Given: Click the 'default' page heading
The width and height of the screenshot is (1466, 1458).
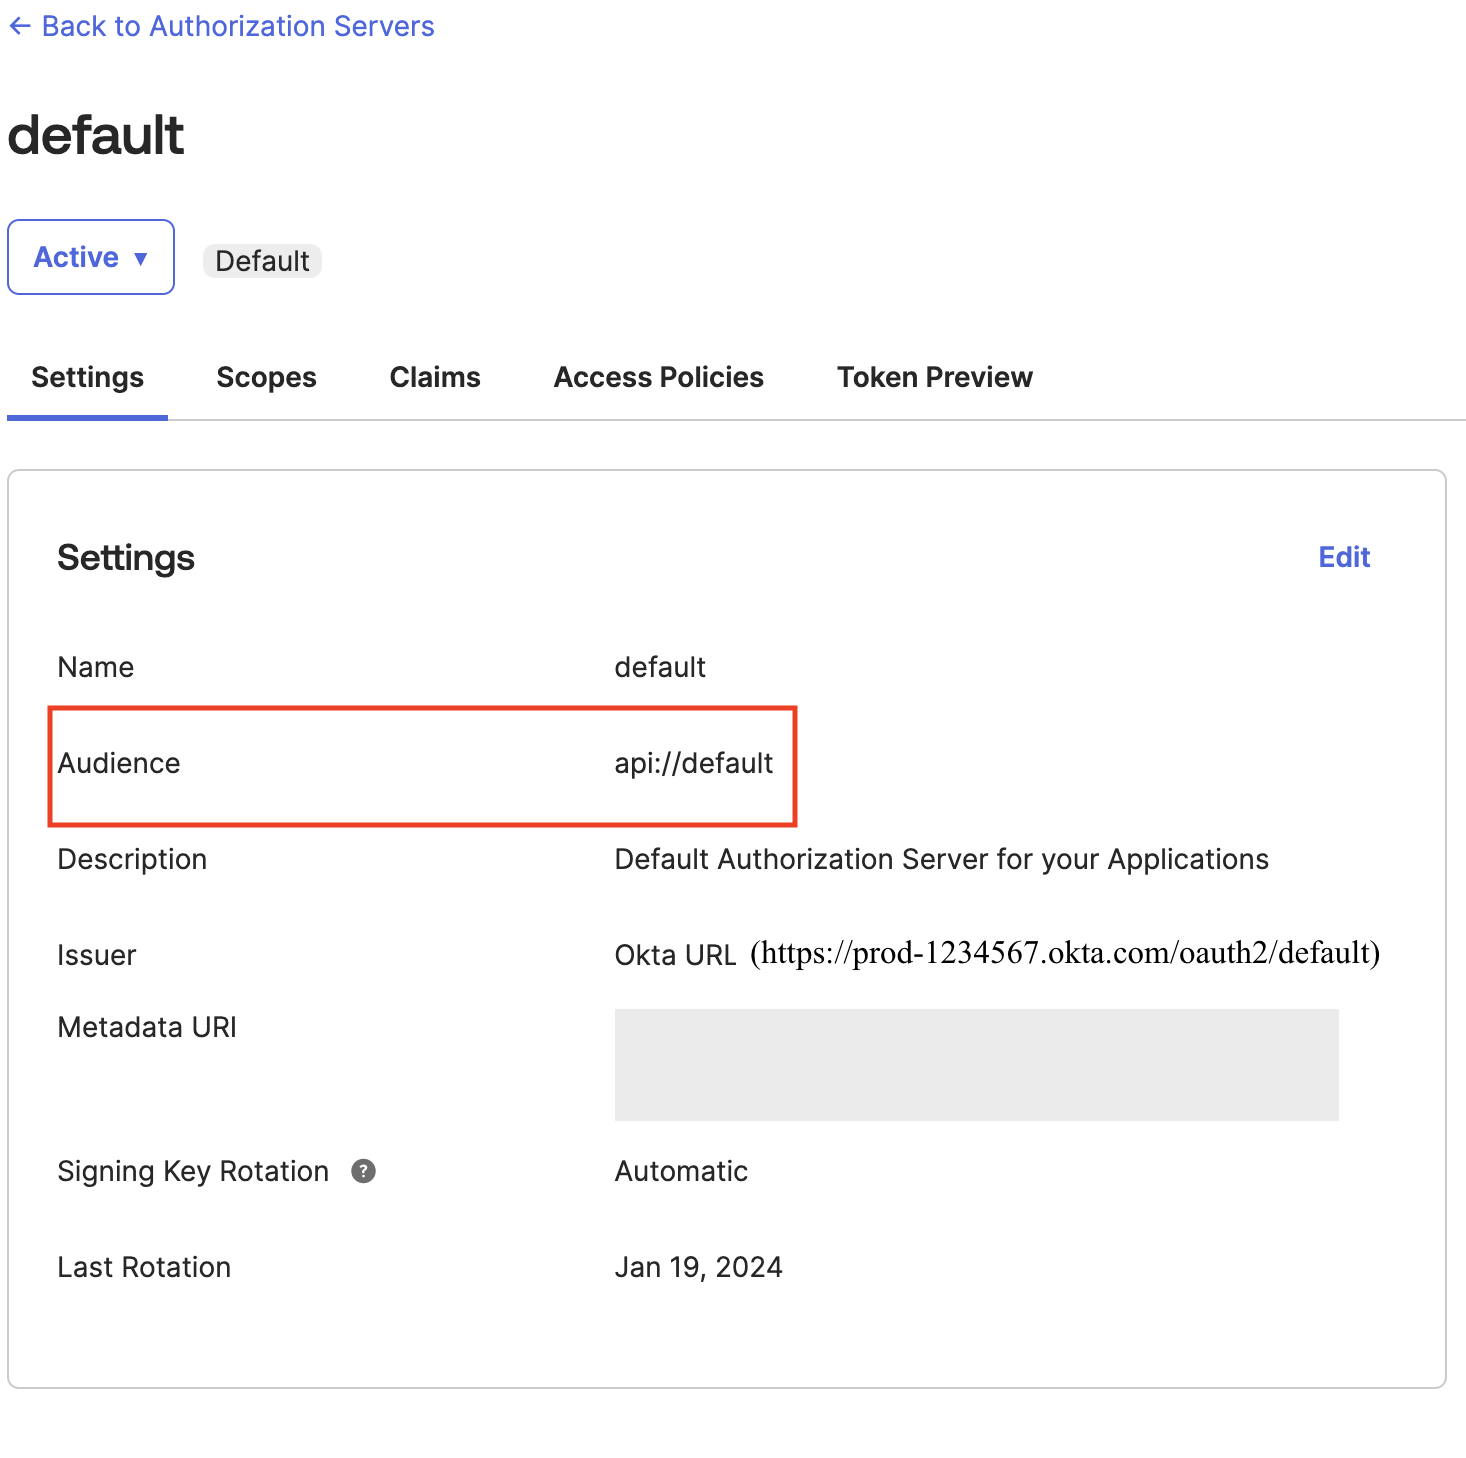Looking at the screenshot, I should tap(96, 135).
